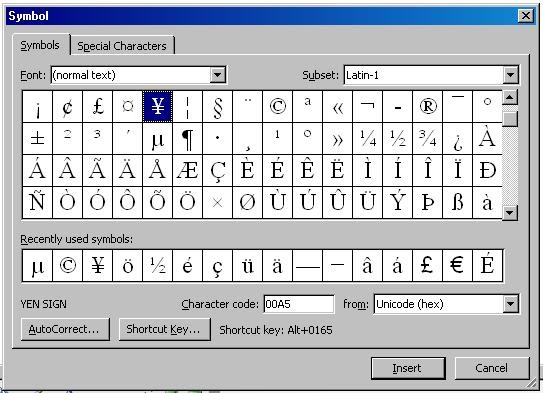The height and width of the screenshot is (393, 543).
Task: Select ö from recently used symbols
Action: click(x=127, y=266)
